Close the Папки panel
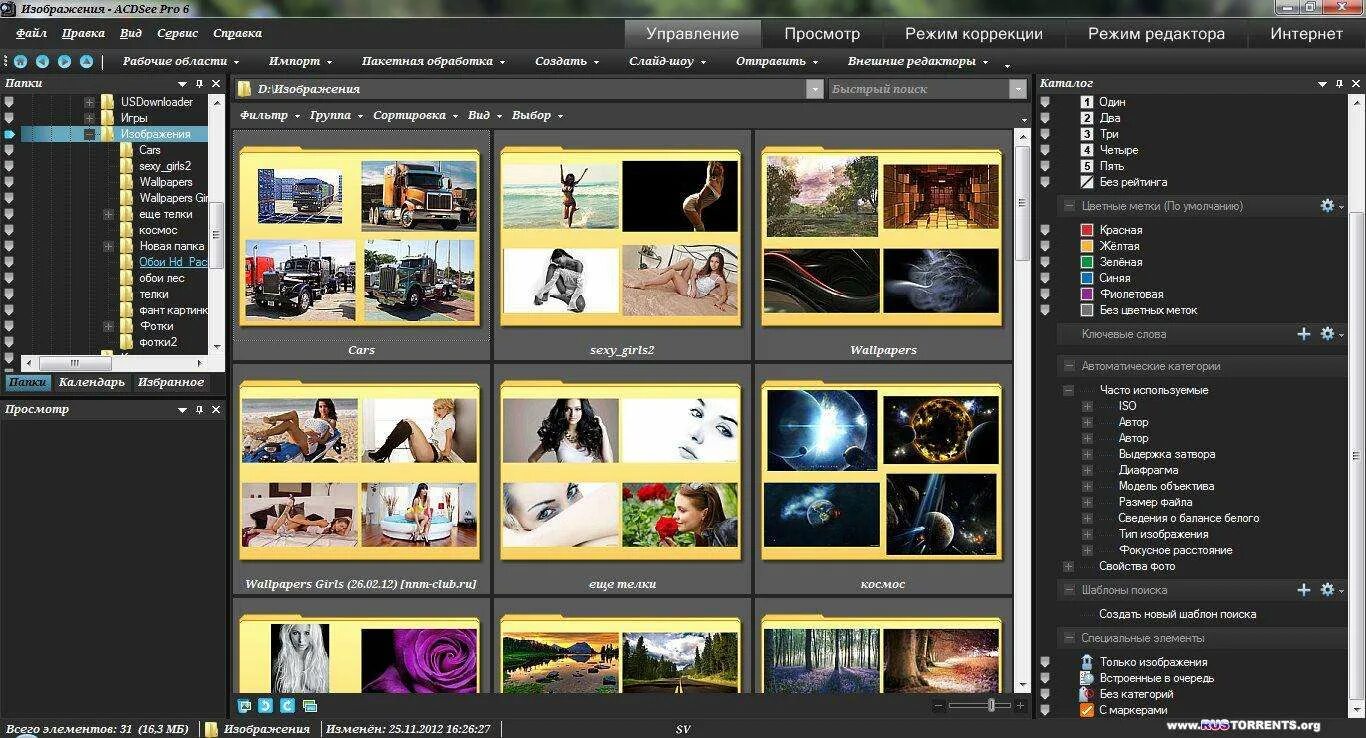The width and height of the screenshot is (1366, 738). (x=217, y=84)
